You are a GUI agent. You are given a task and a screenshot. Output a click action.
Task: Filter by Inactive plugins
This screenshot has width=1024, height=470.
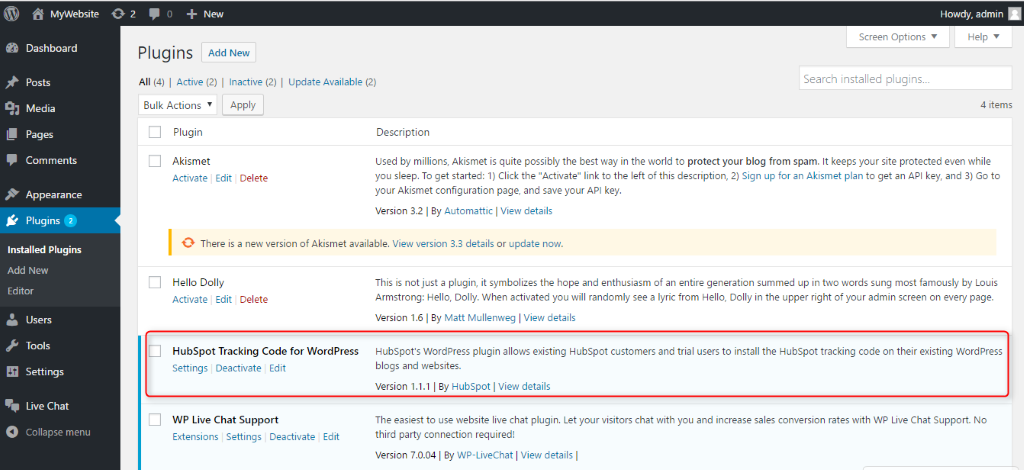click(x=246, y=82)
